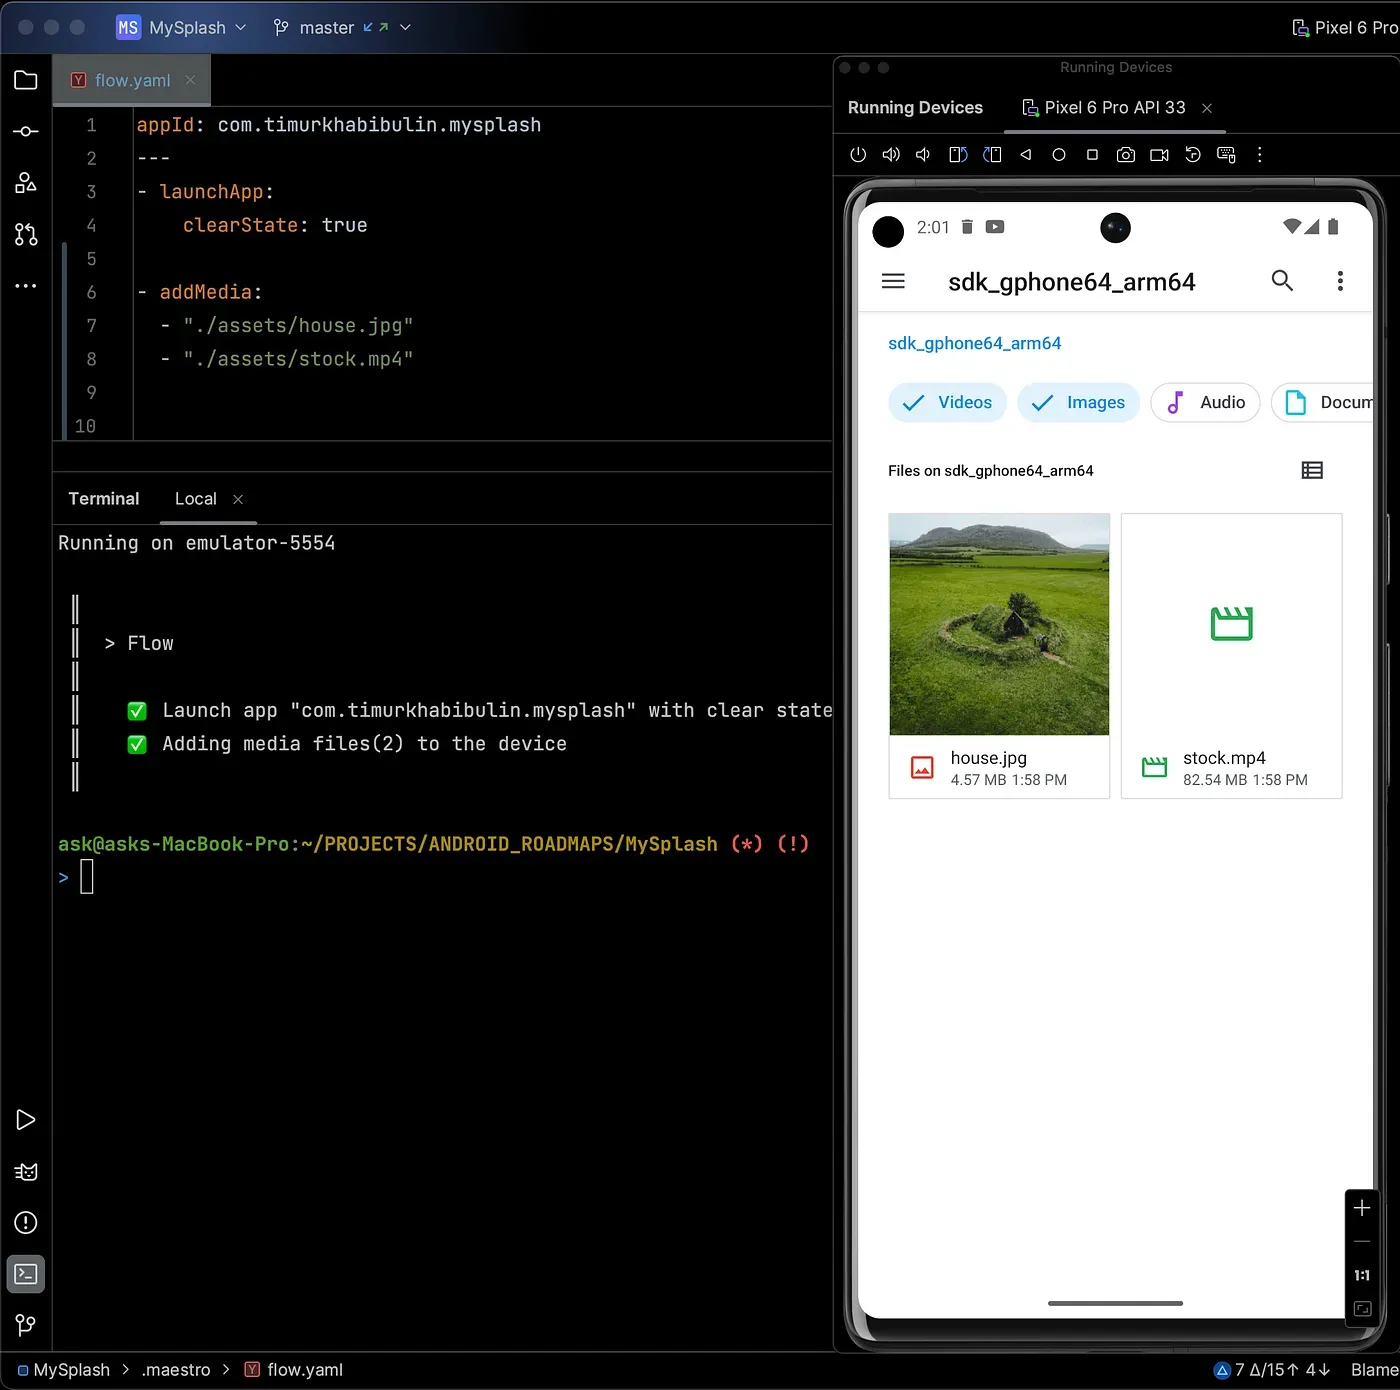Toggle the Videos filter chip
This screenshot has width=1400, height=1390.
(947, 402)
